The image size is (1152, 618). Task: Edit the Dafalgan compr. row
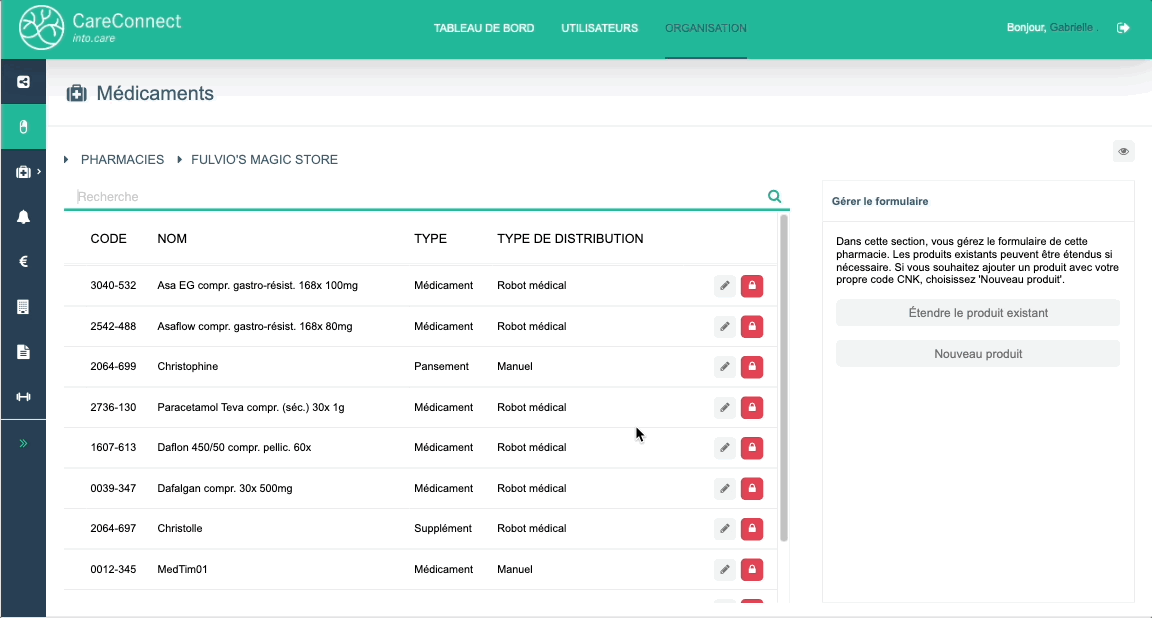pos(724,489)
